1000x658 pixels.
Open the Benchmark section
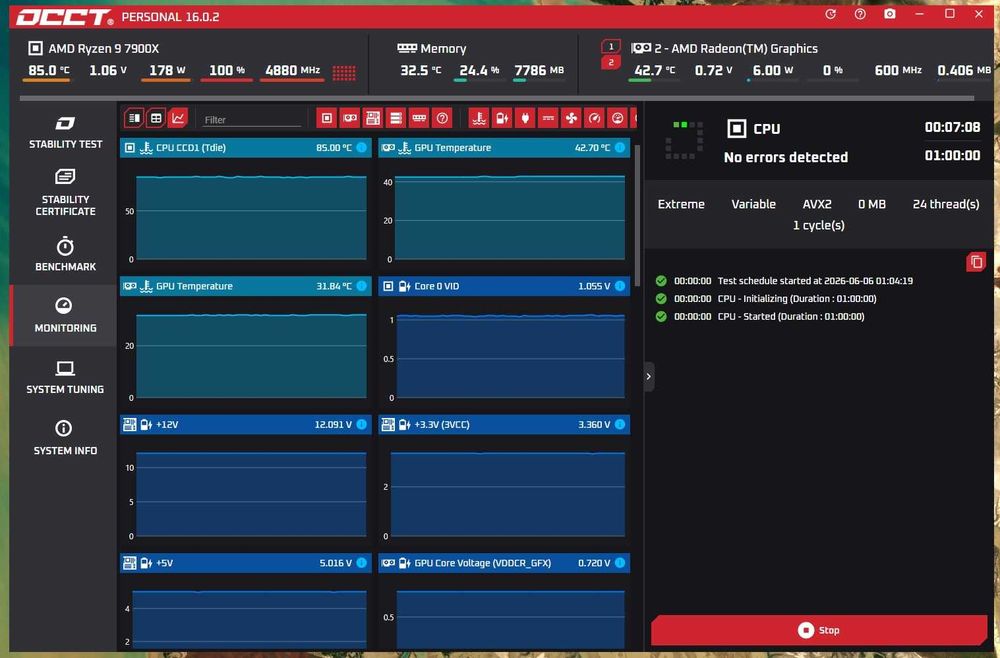point(65,254)
